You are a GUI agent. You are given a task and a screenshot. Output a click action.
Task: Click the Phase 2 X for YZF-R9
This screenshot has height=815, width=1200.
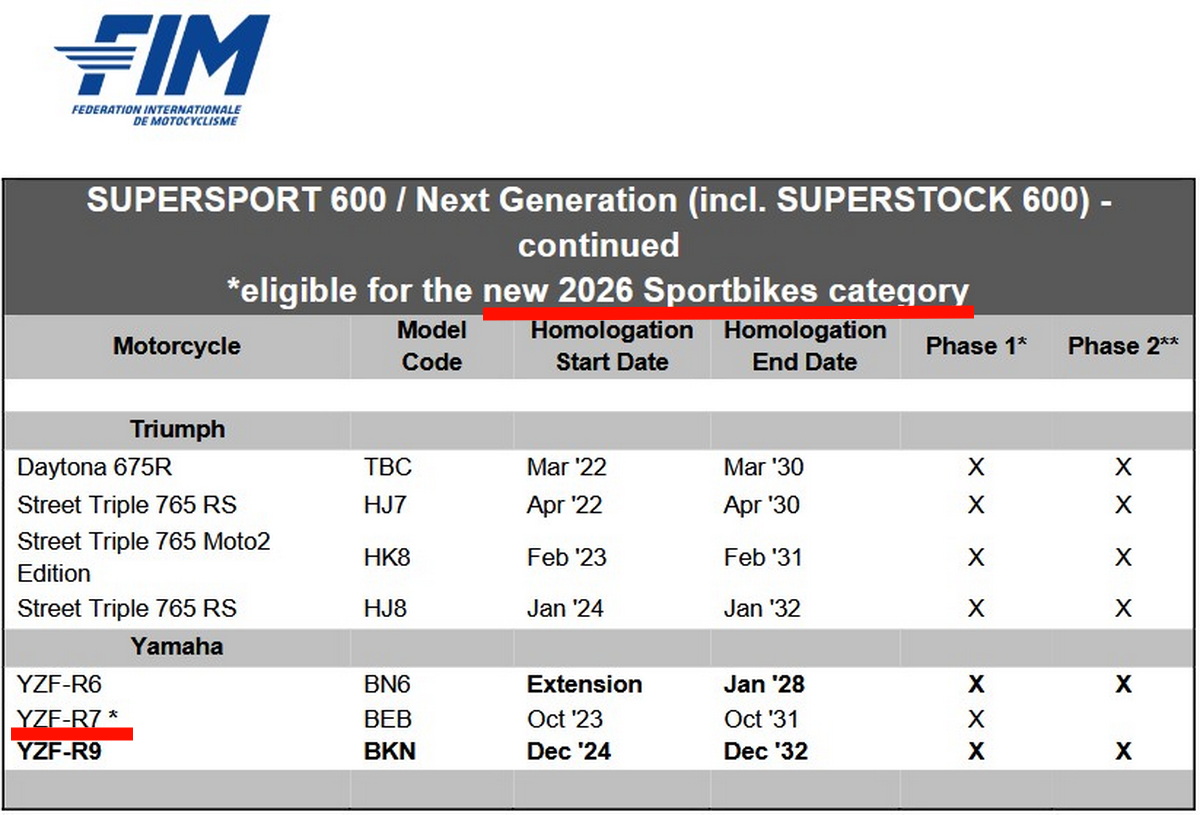[x=1123, y=751]
